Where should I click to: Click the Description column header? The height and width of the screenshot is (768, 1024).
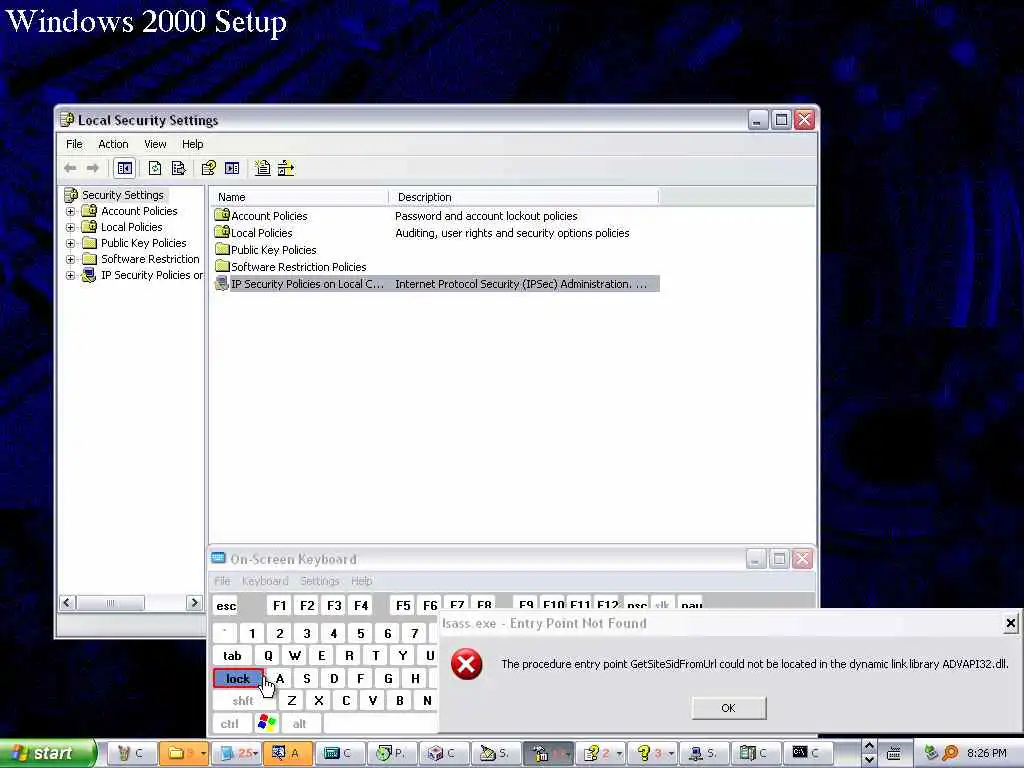coord(524,197)
